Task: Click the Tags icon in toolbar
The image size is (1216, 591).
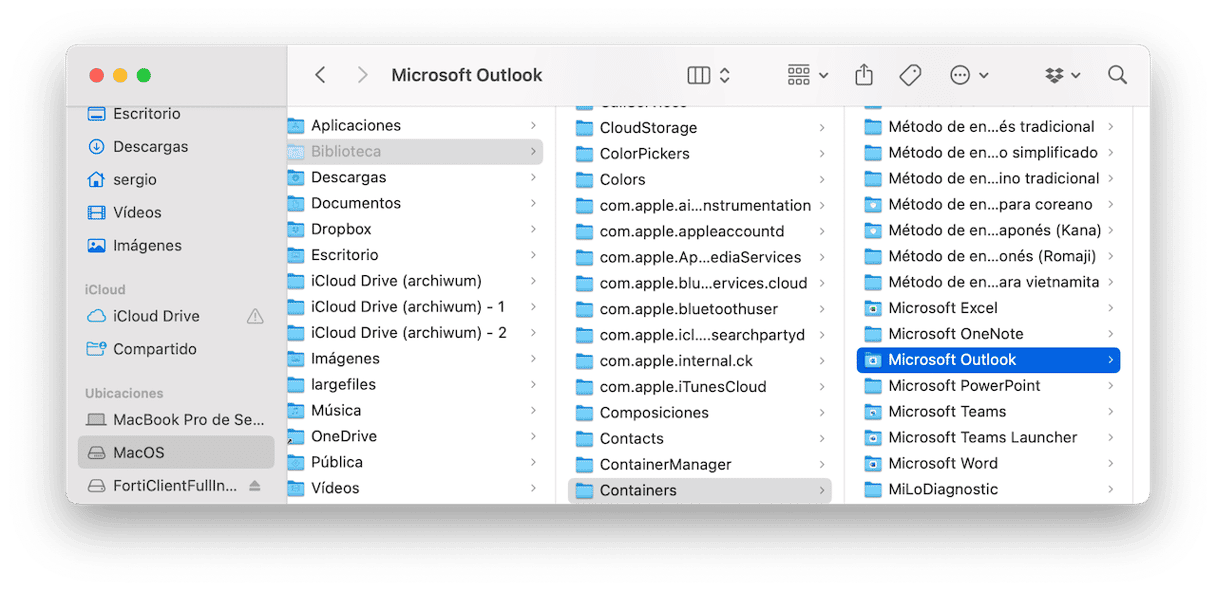Action: coord(910,75)
